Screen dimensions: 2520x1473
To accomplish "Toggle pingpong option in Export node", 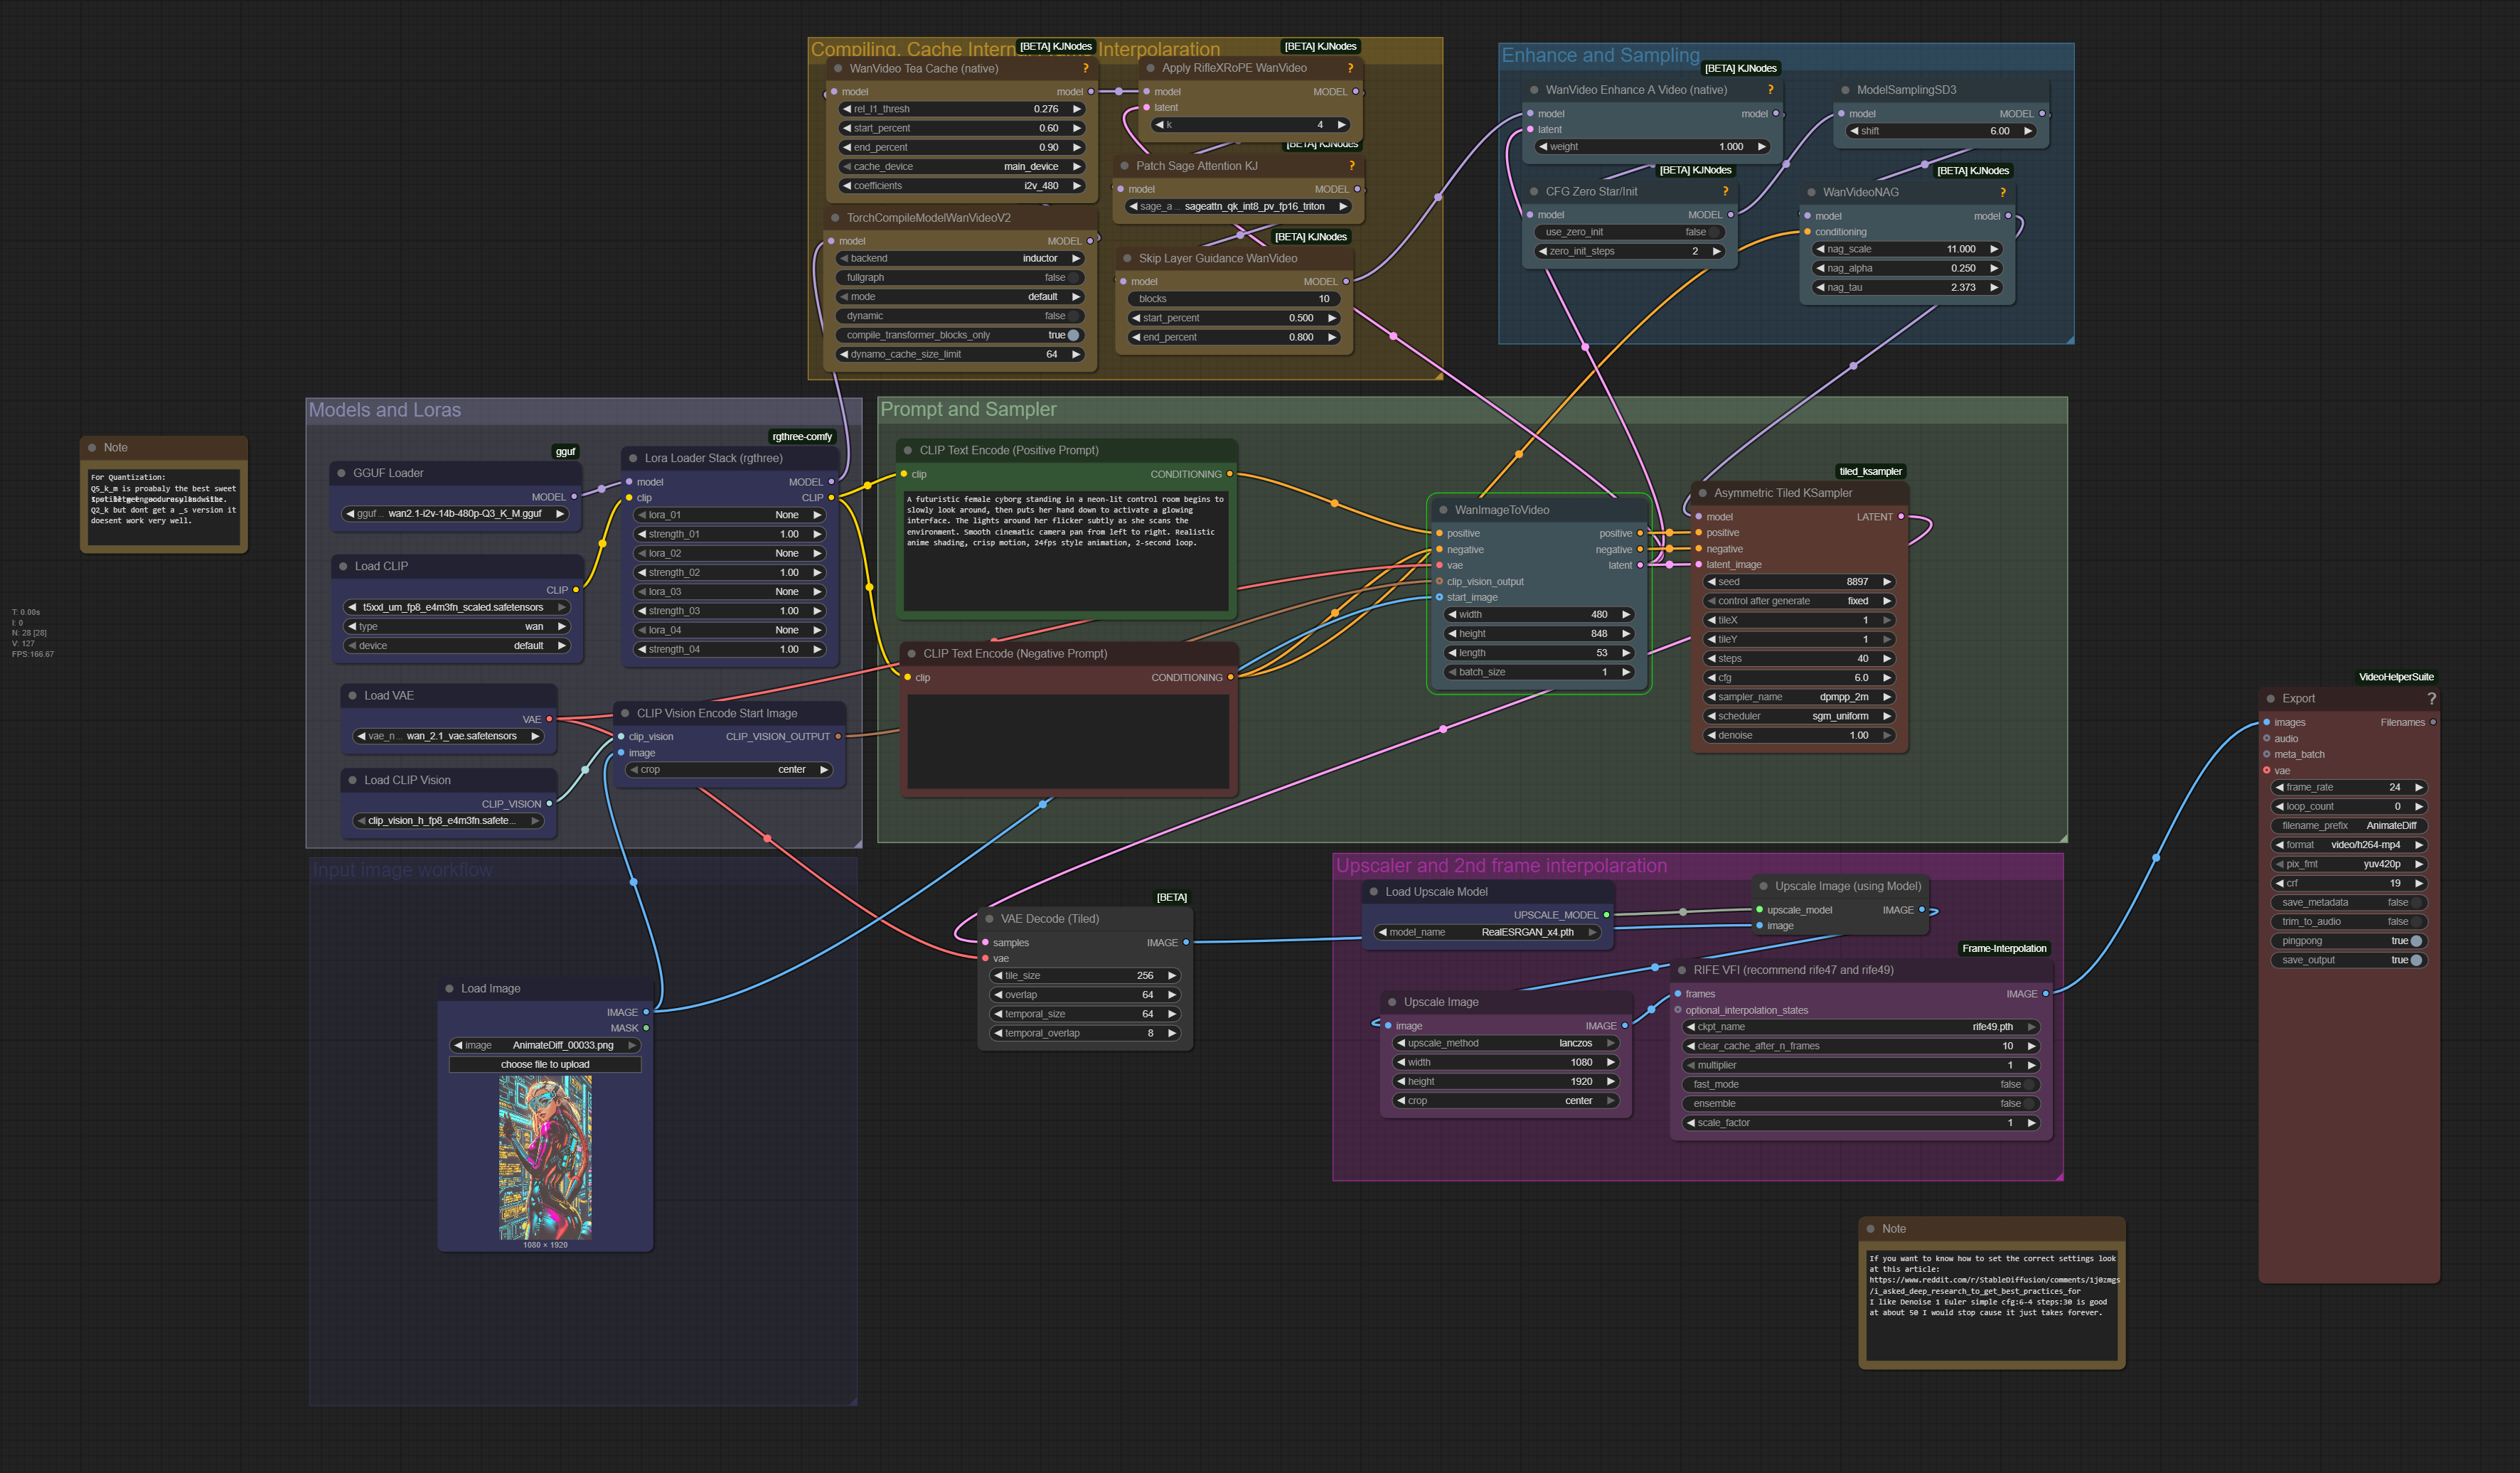I will click(2416, 941).
